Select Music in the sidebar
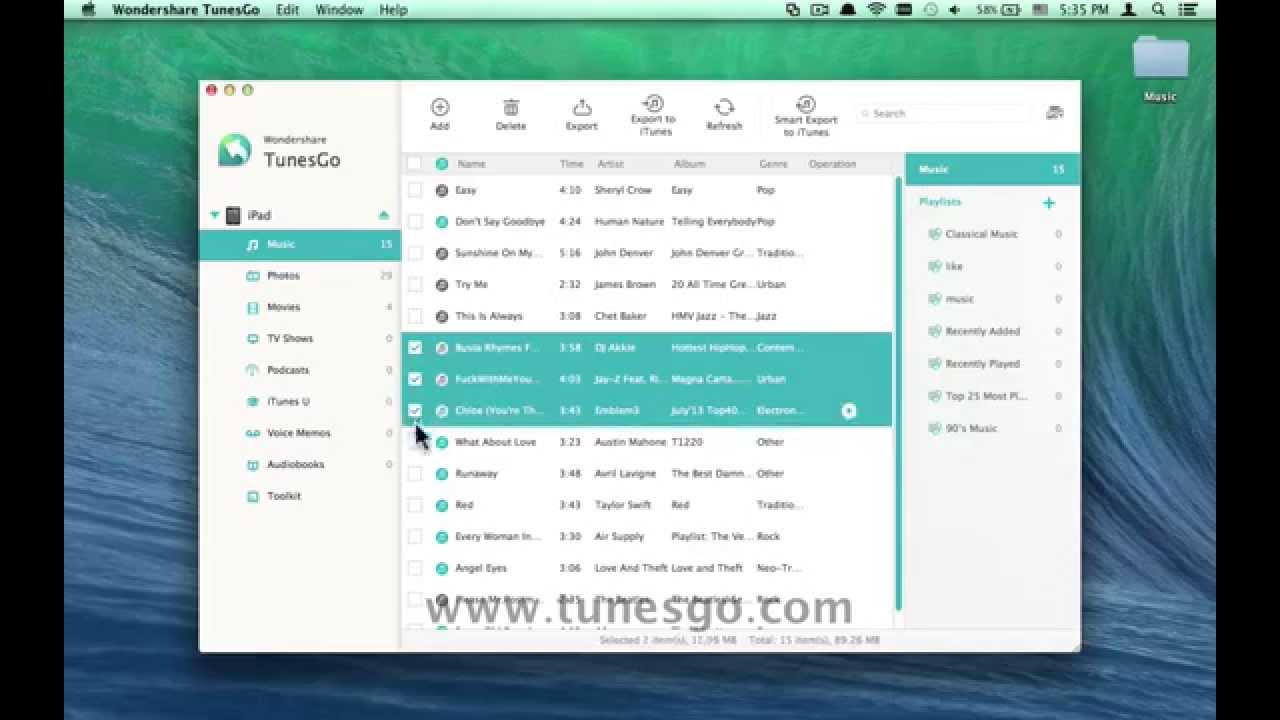The image size is (1280, 720). click(x=300, y=245)
